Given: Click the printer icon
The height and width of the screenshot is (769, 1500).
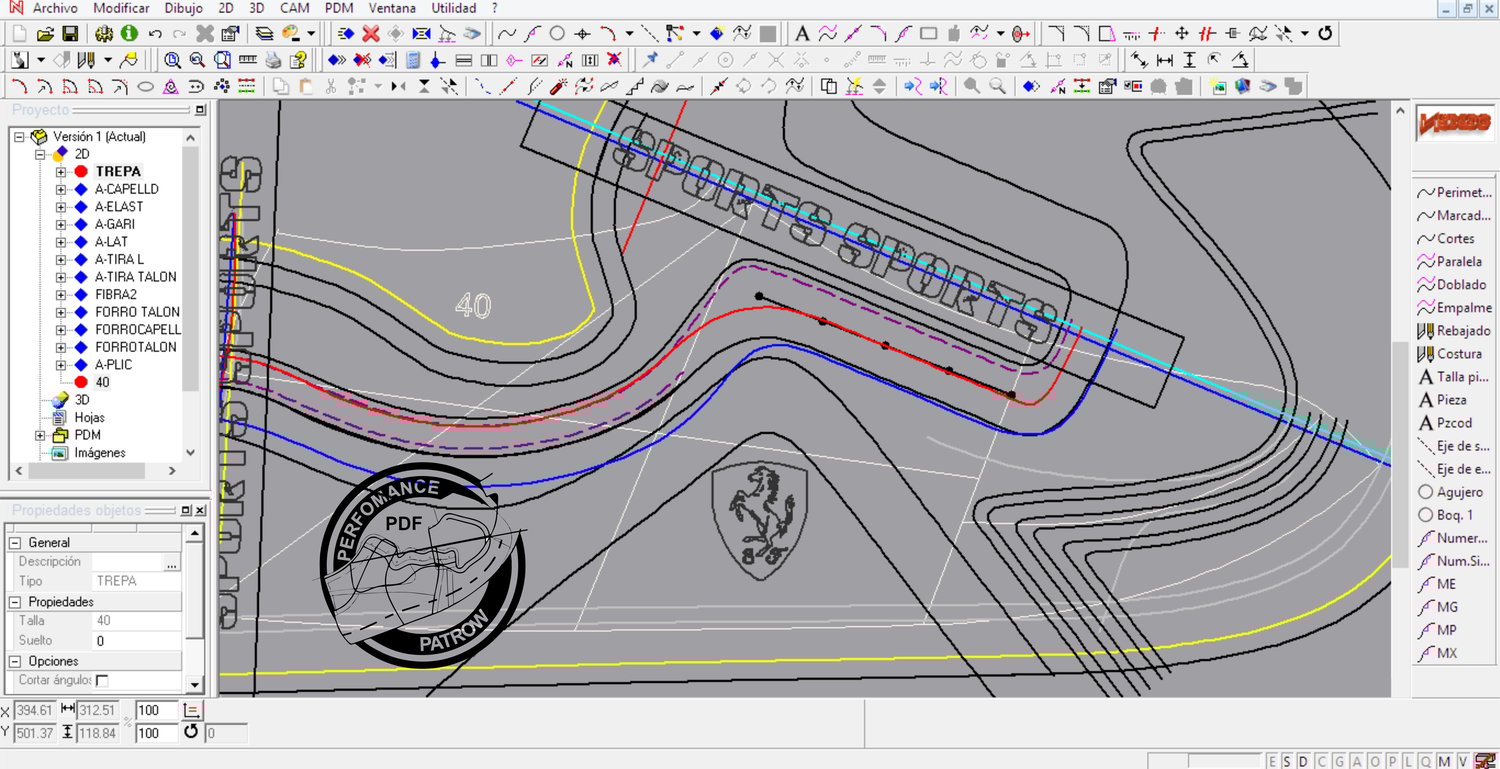Looking at the screenshot, I should [273, 60].
